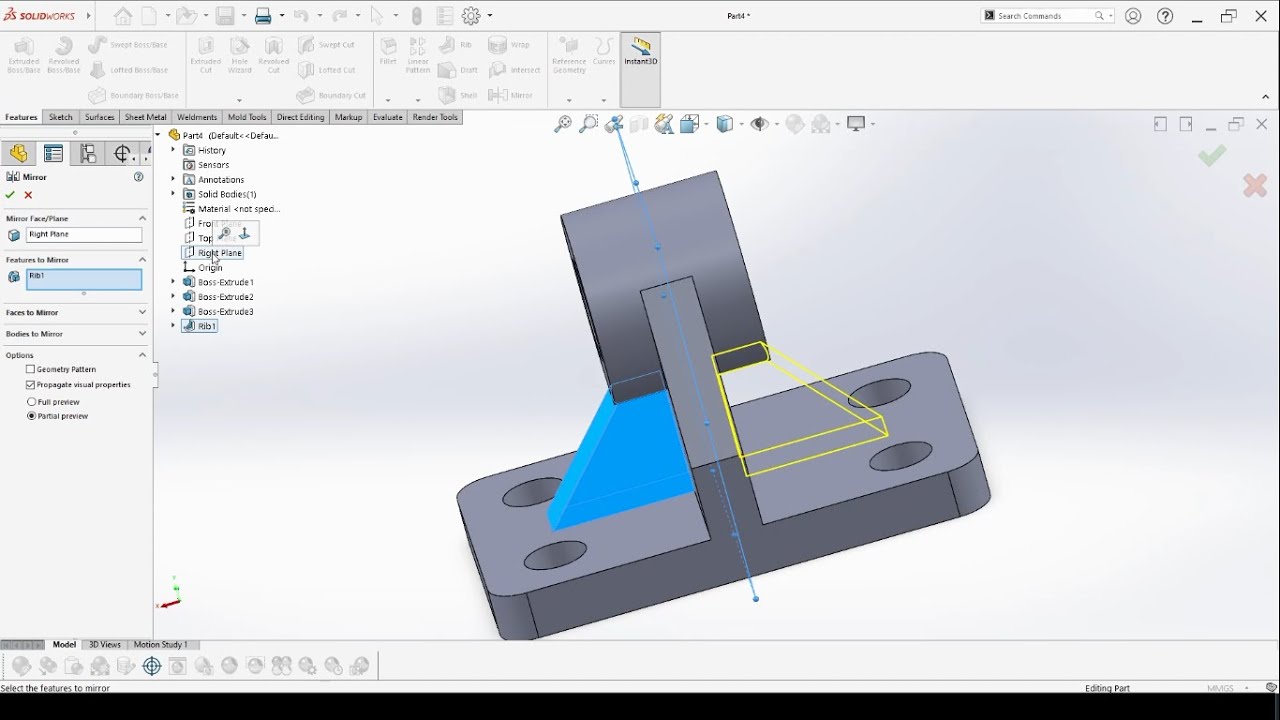This screenshot has width=1280, height=720.
Task: Select the Rib feature tool
Action: point(455,45)
